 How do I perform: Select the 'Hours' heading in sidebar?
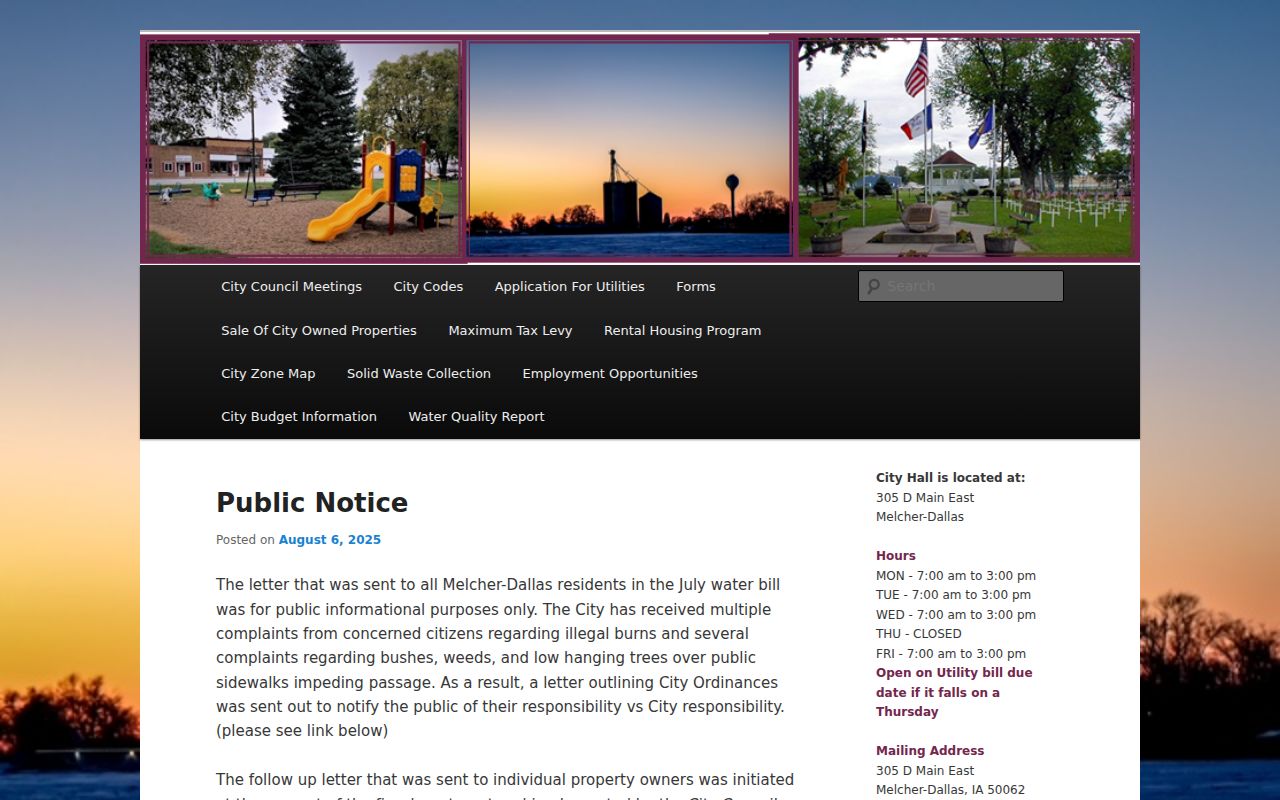pyautogui.click(x=896, y=556)
